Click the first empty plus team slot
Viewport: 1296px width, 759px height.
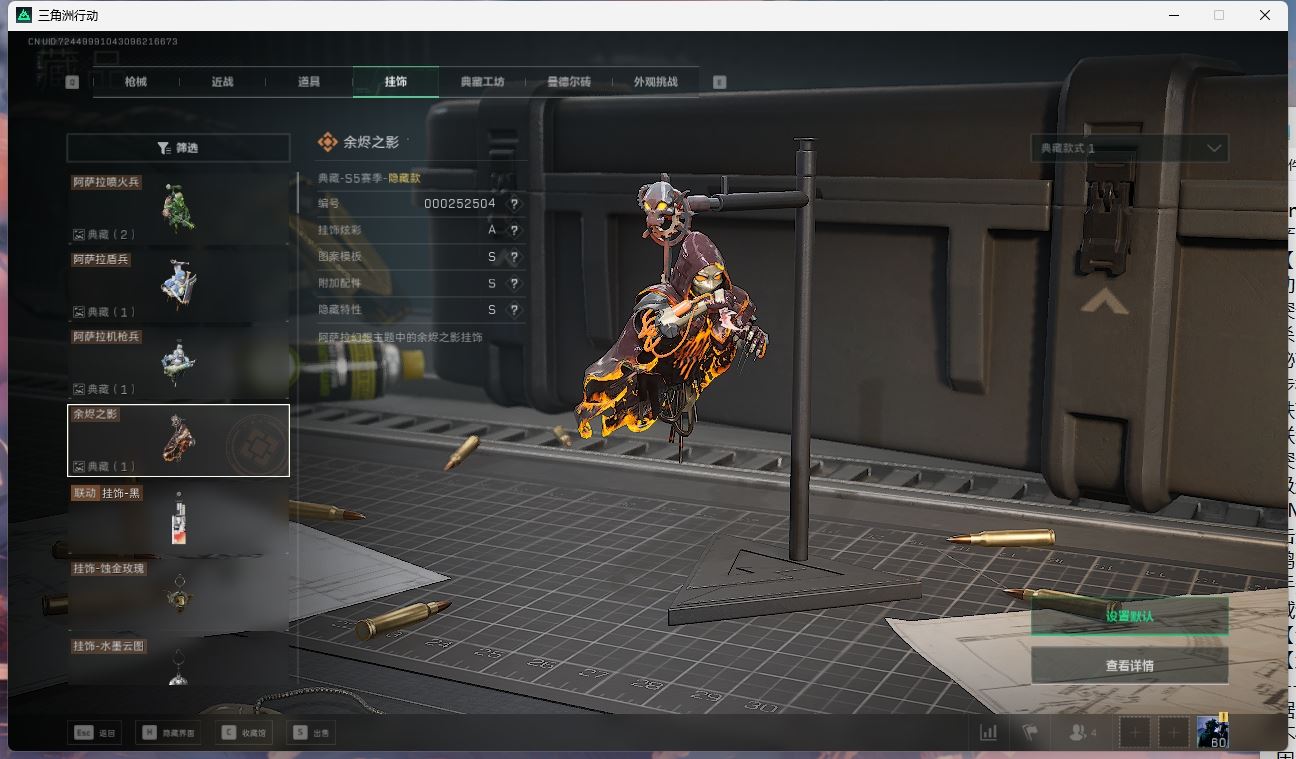(x=1135, y=733)
